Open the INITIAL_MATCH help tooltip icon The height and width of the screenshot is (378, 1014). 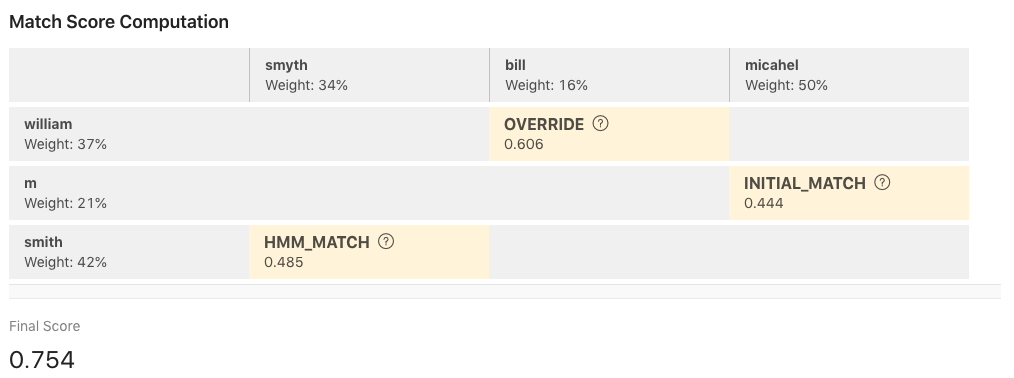[882, 182]
